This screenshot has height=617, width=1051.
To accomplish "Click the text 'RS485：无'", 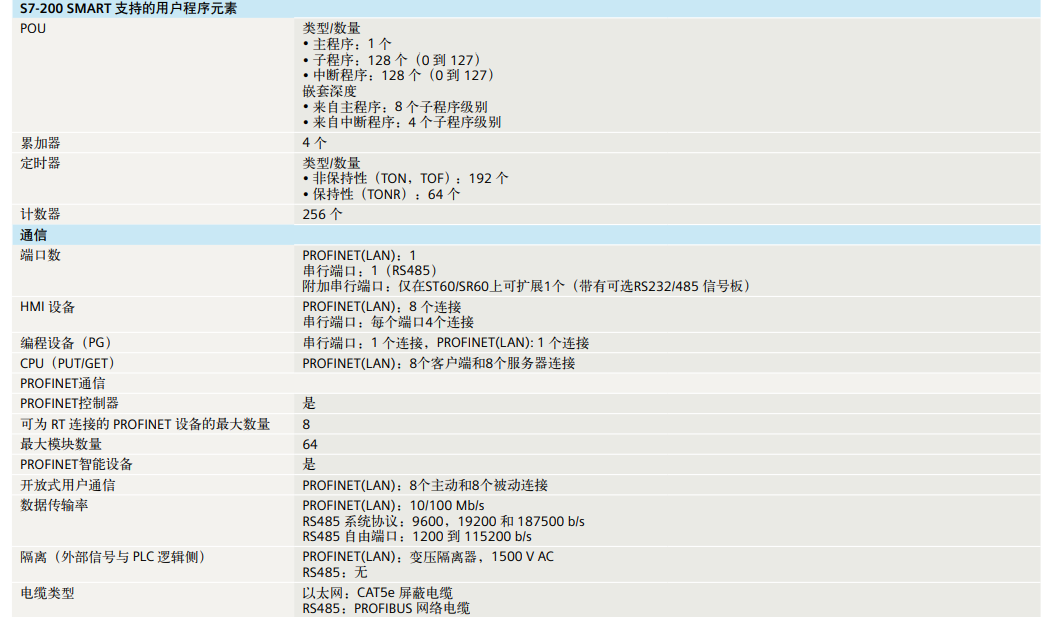I will [335, 572].
